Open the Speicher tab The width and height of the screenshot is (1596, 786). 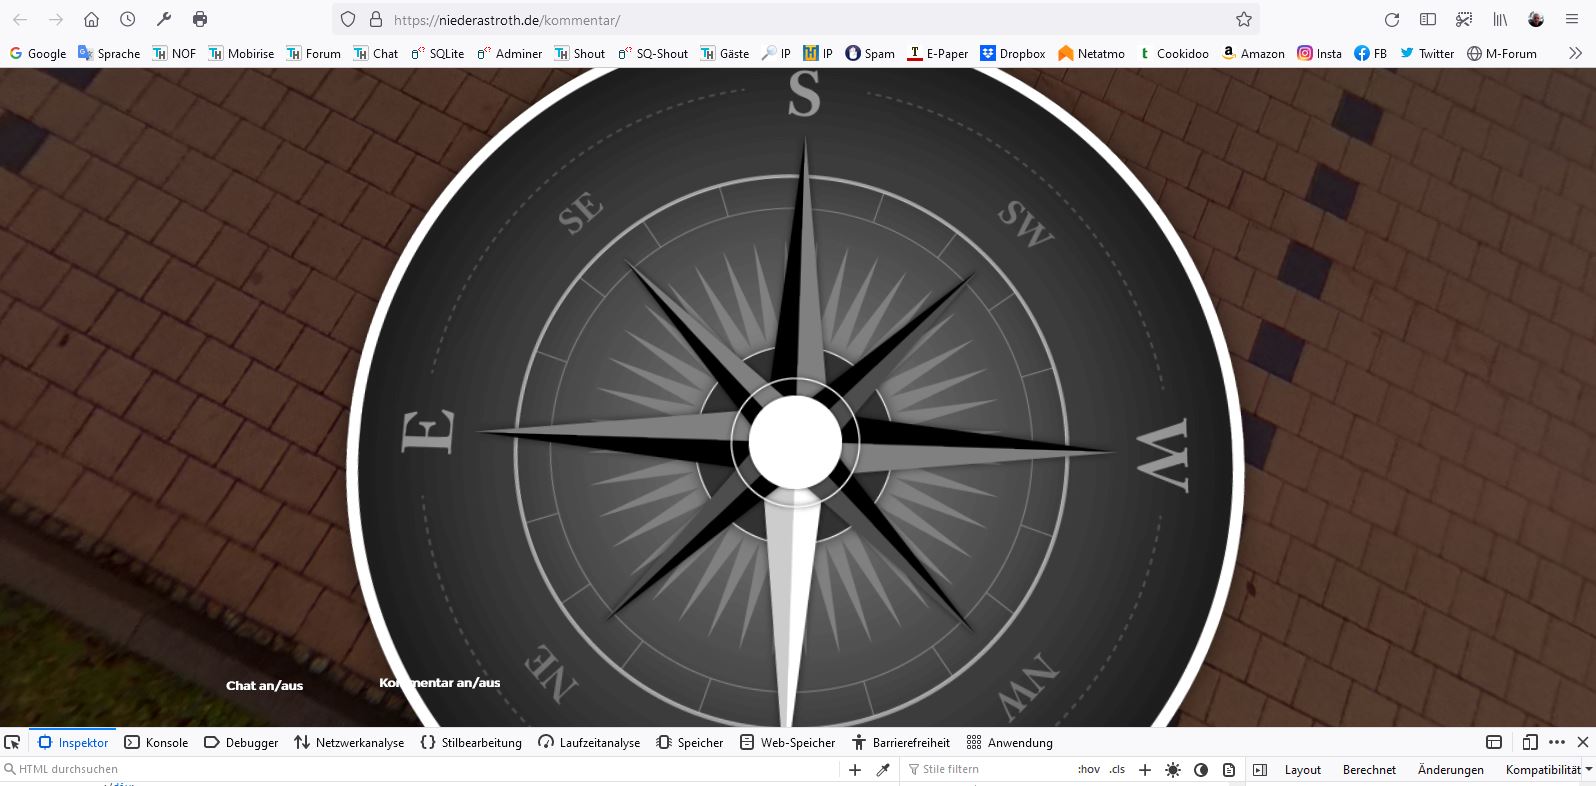click(689, 742)
